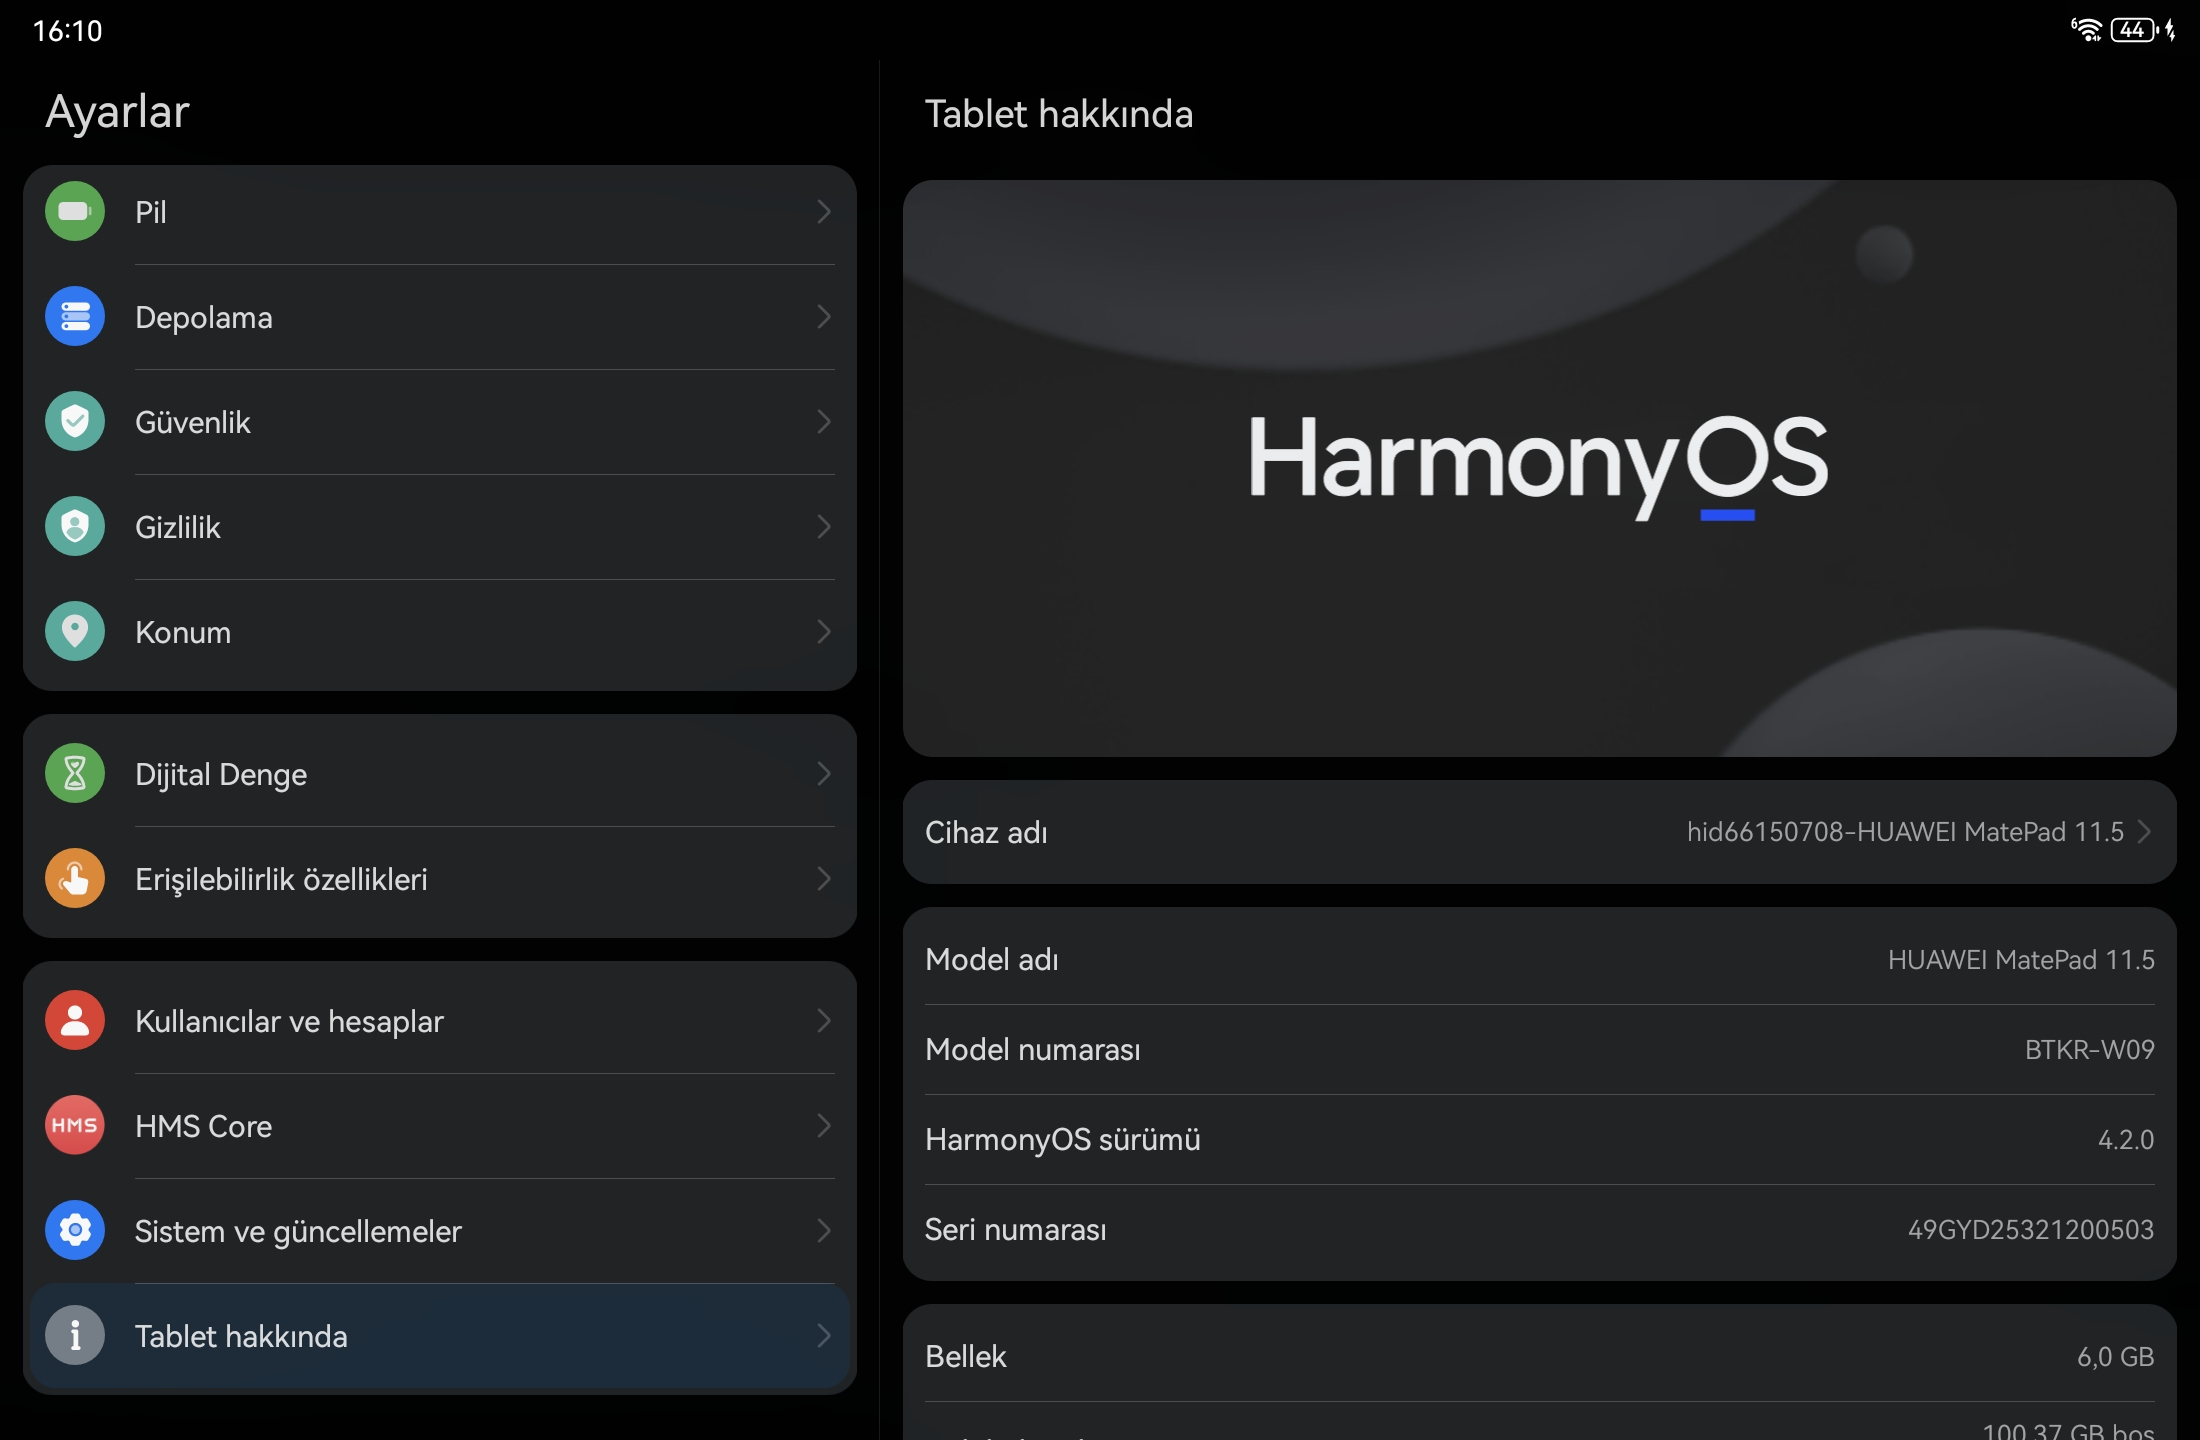Screen dimensions: 2200x1440
Task: Tap the Model adı row
Action: coord(1540,959)
